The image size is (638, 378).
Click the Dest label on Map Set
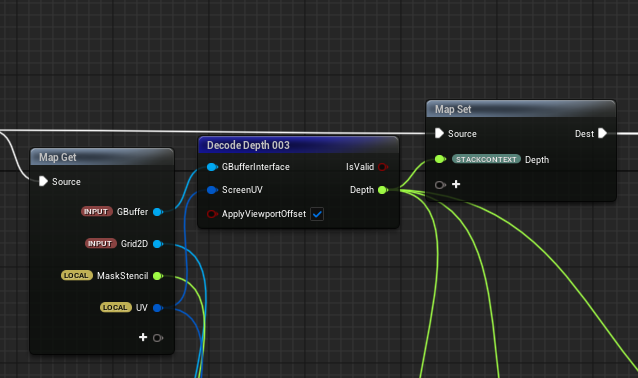[584, 134]
